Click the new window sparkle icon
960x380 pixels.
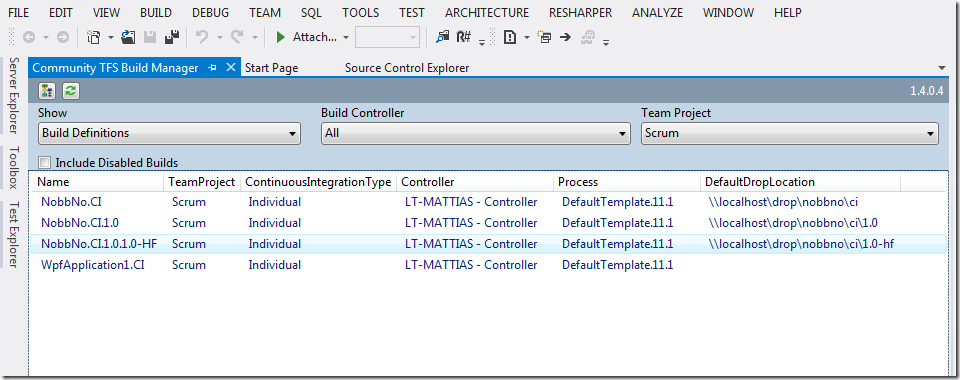point(544,37)
